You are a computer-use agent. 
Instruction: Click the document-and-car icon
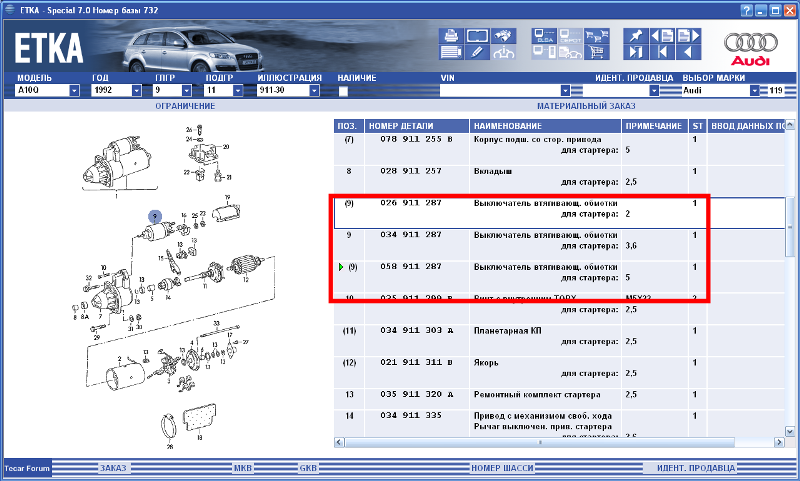[x=570, y=52]
